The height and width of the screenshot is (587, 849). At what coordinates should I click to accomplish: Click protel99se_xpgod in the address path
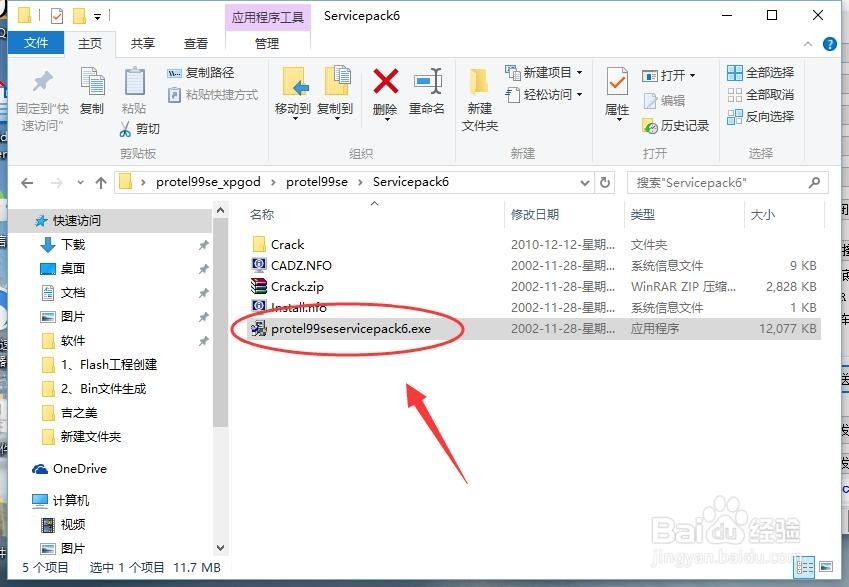click(208, 182)
